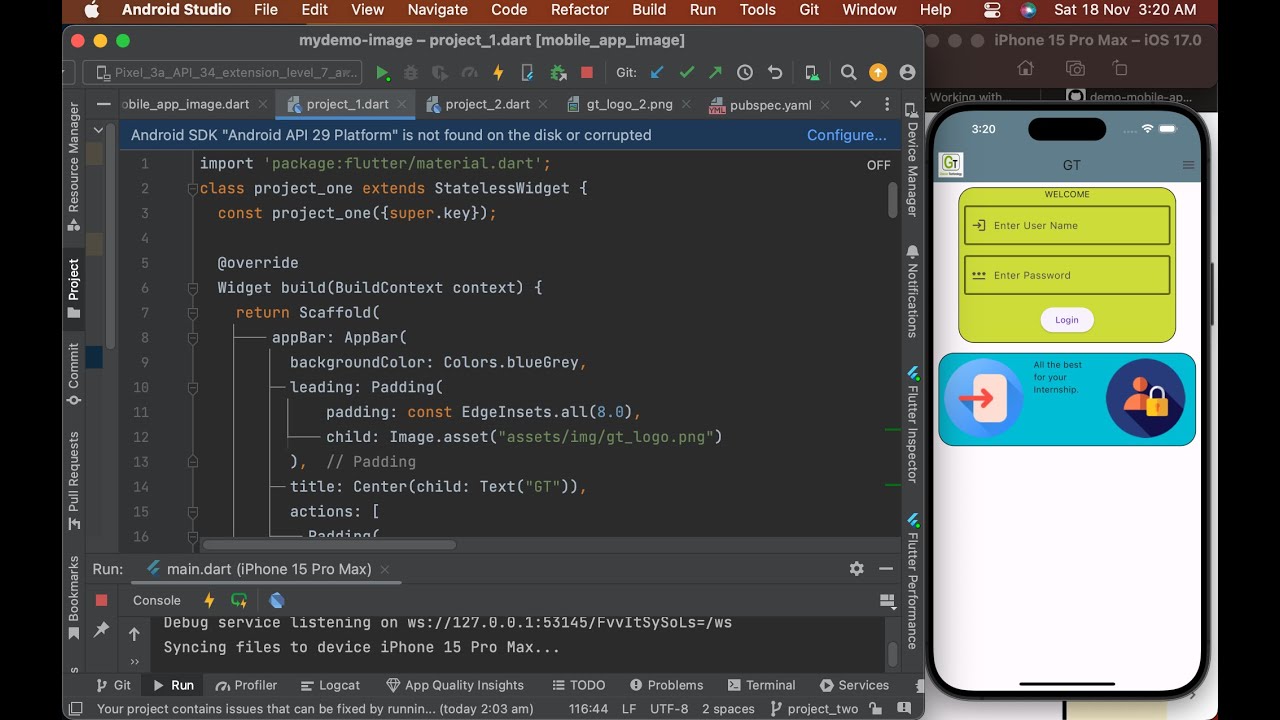The image size is (1280, 720).
Task: Toggle the Flutter Inspector side panel
Action: pyautogui.click(x=912, y=425)
